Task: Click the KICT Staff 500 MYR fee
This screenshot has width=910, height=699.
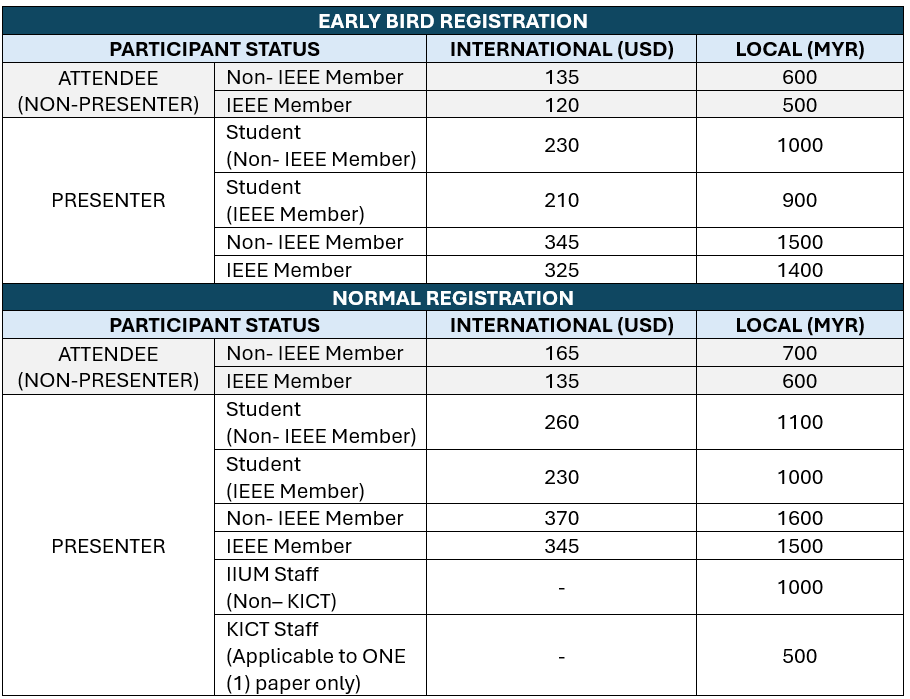Action: click(799, 656)
